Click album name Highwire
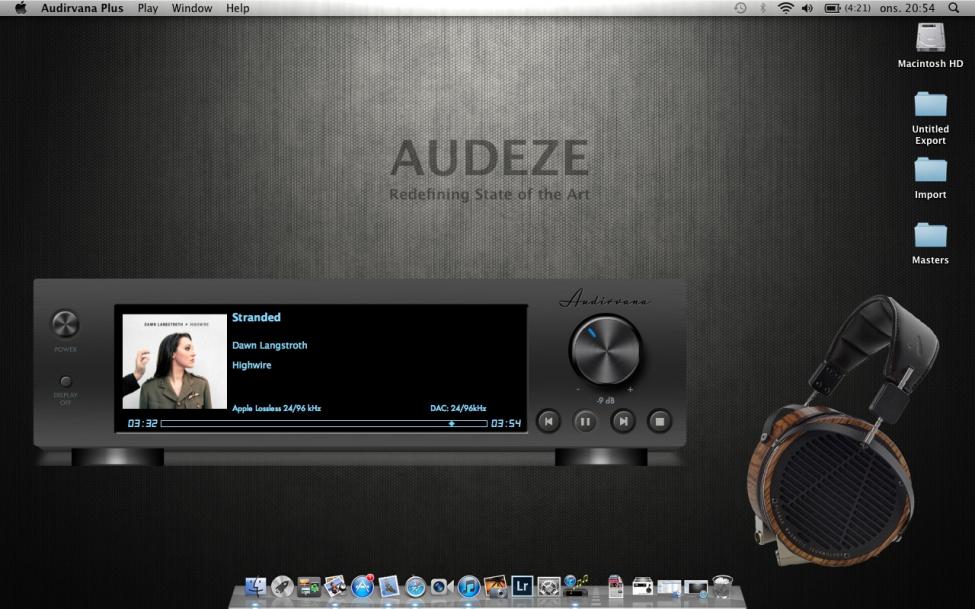This screenshot has width=975, height=609. [251, 365]
